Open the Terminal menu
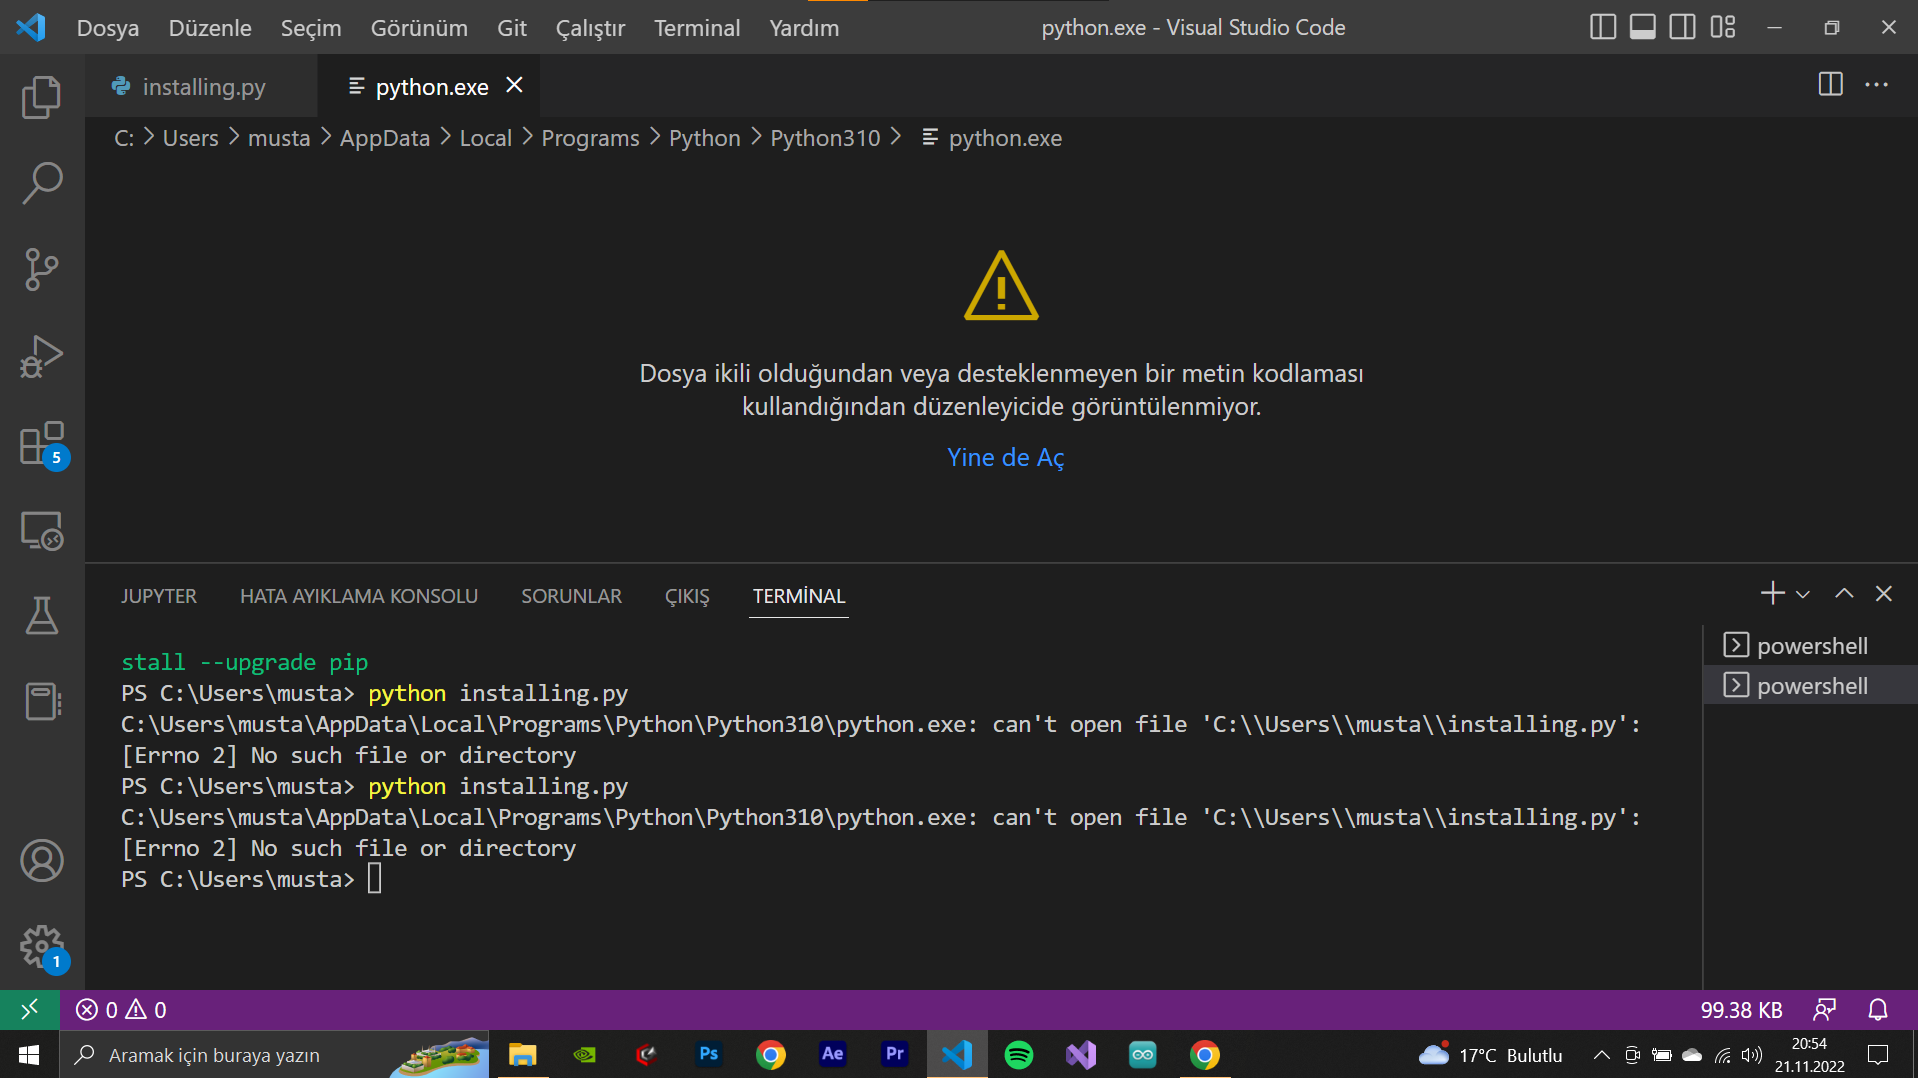This screenshot has width=1918, height=1078. point(697,28)
